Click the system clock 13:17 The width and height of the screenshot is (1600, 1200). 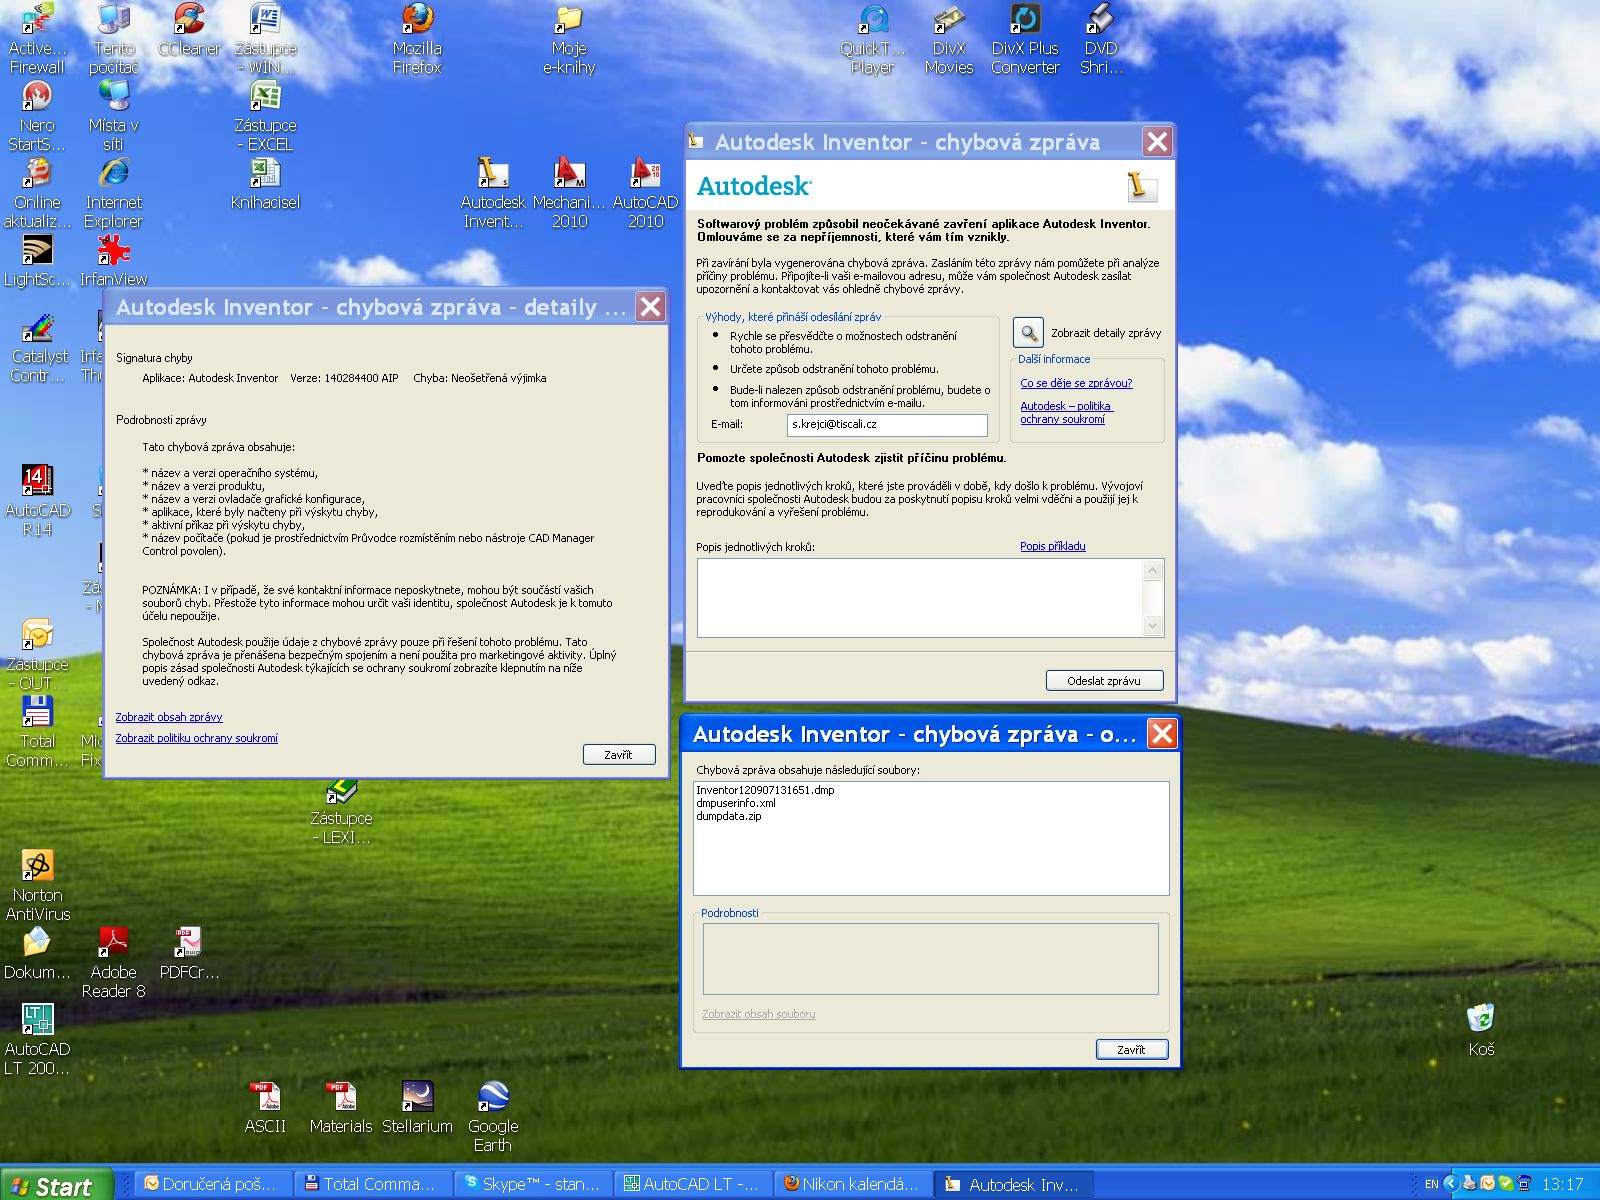click(x=1562, y=1184)
